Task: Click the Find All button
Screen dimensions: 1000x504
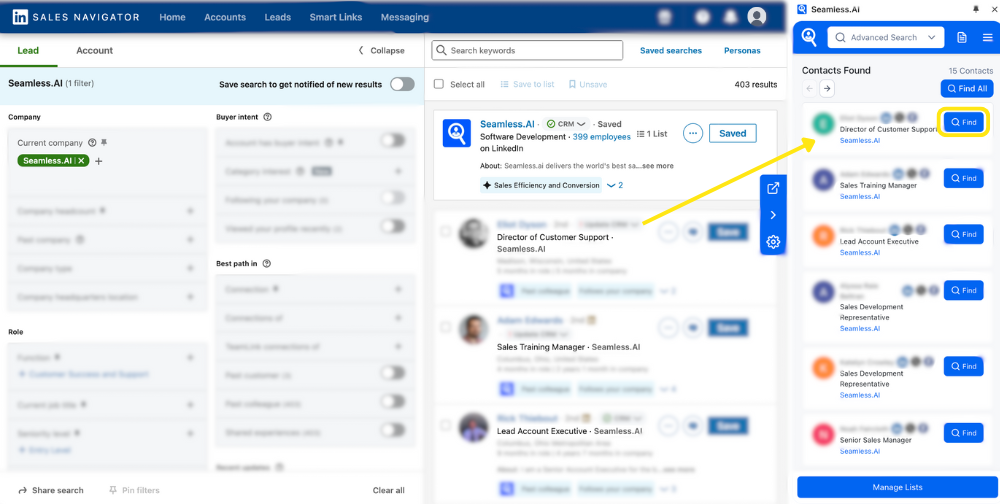Action: [x=966, y=89]
